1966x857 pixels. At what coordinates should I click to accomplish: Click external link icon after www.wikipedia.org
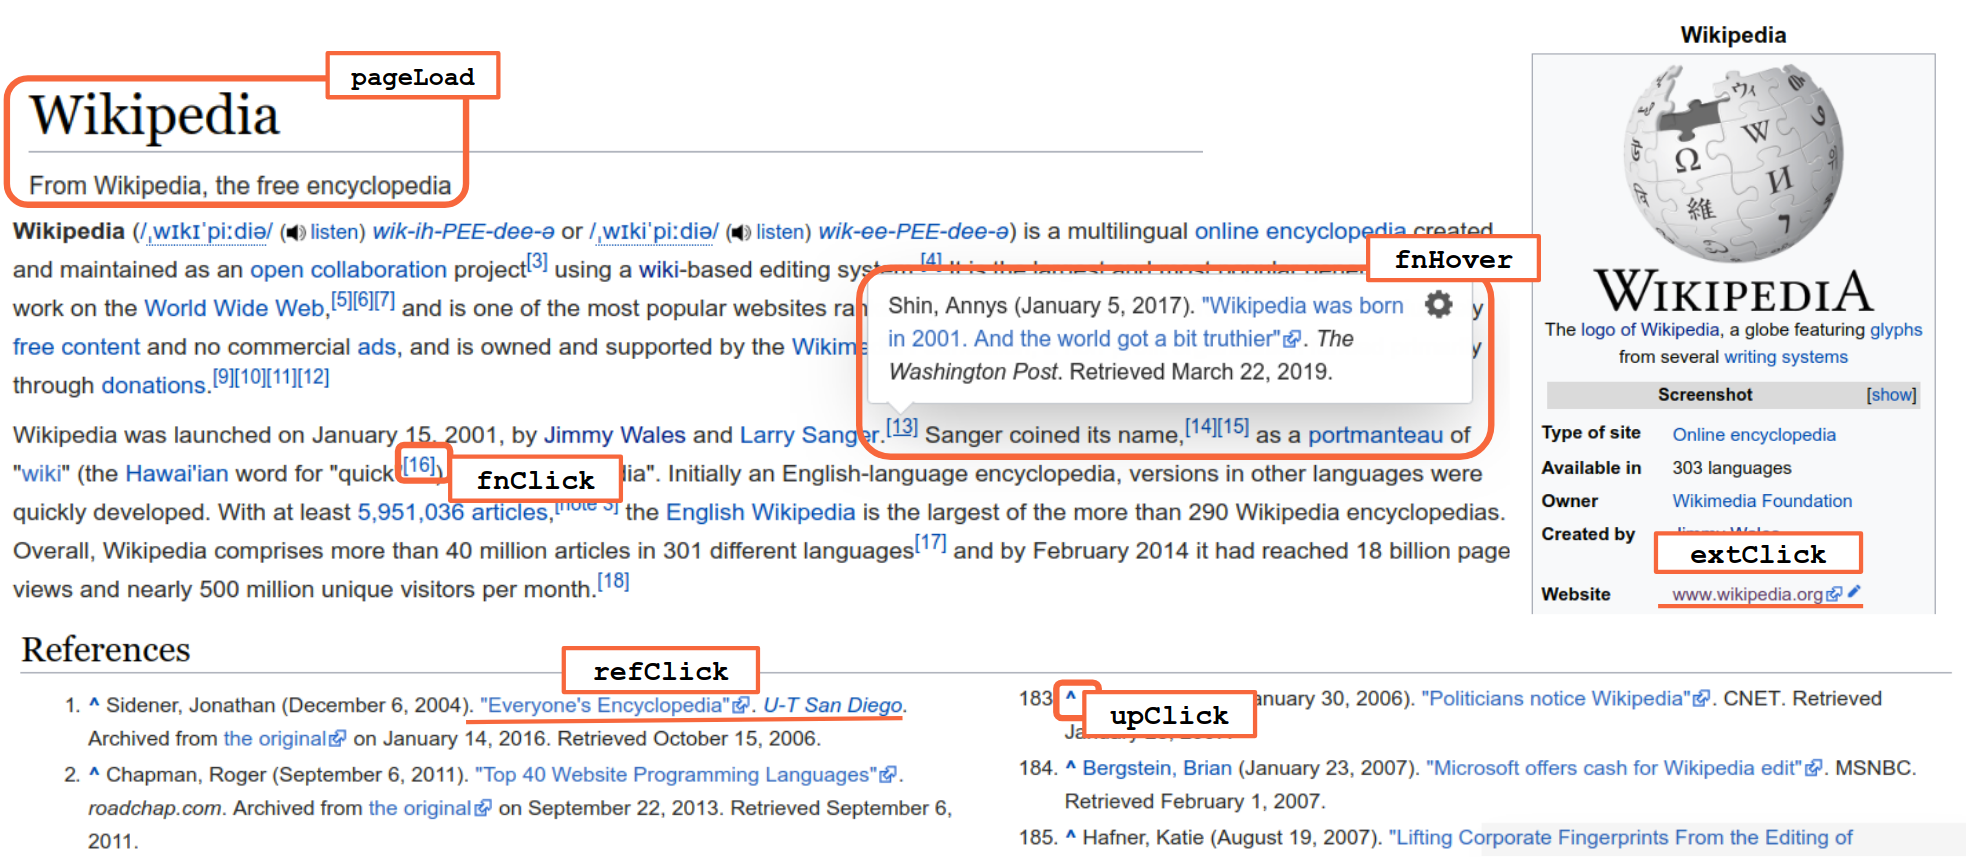pos(1834,594)
